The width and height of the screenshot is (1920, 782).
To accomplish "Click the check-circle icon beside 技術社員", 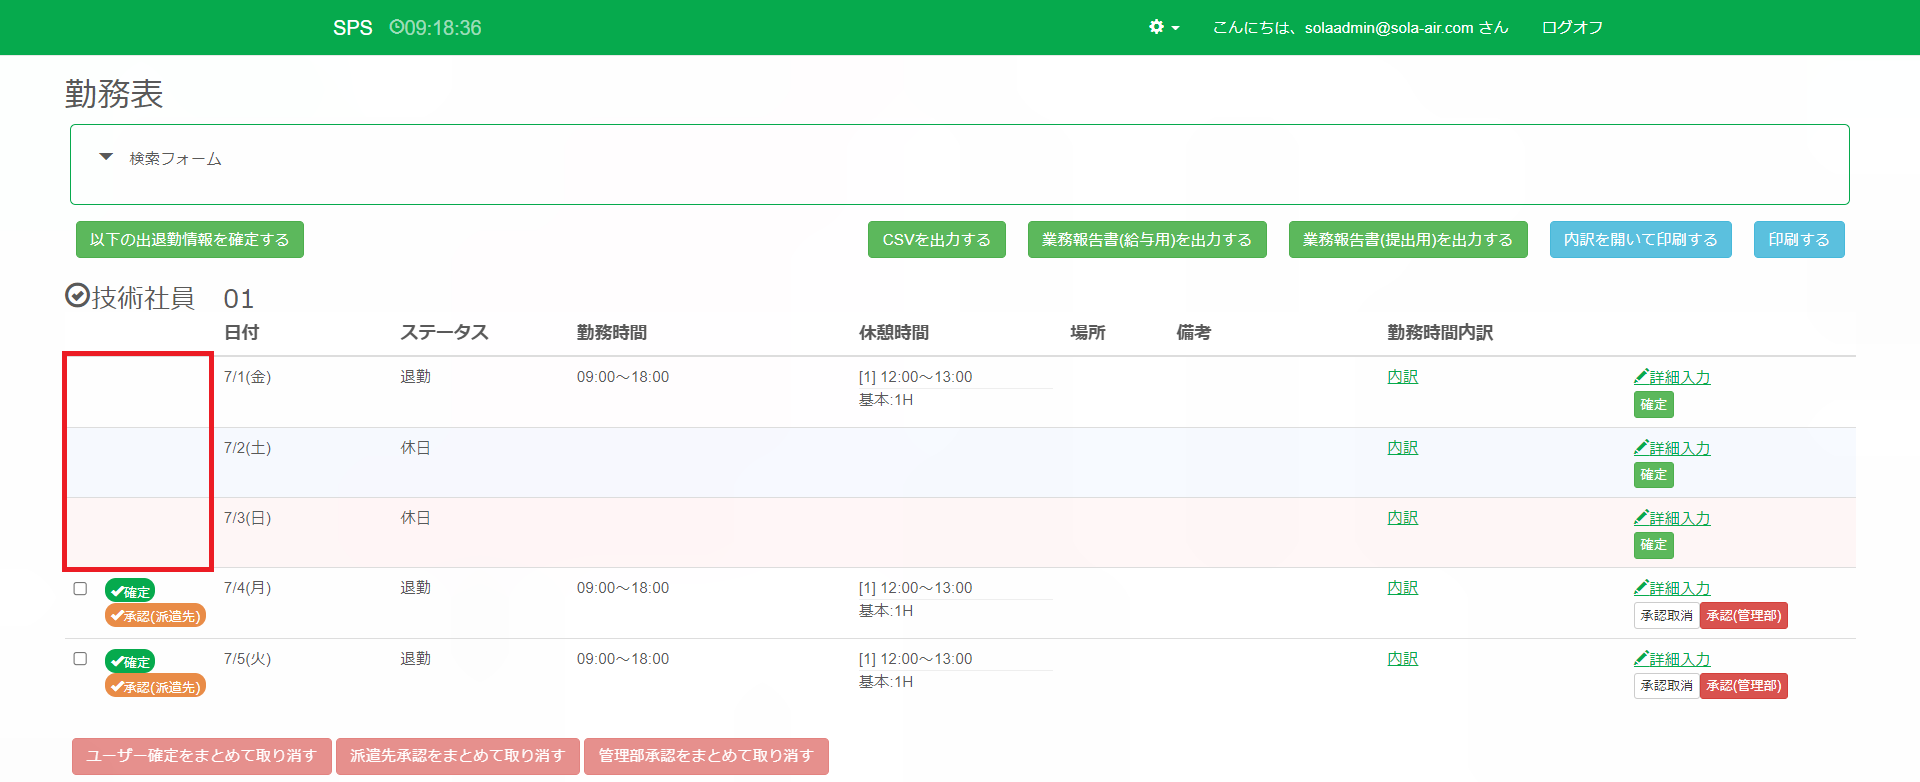I will point(77,296).
